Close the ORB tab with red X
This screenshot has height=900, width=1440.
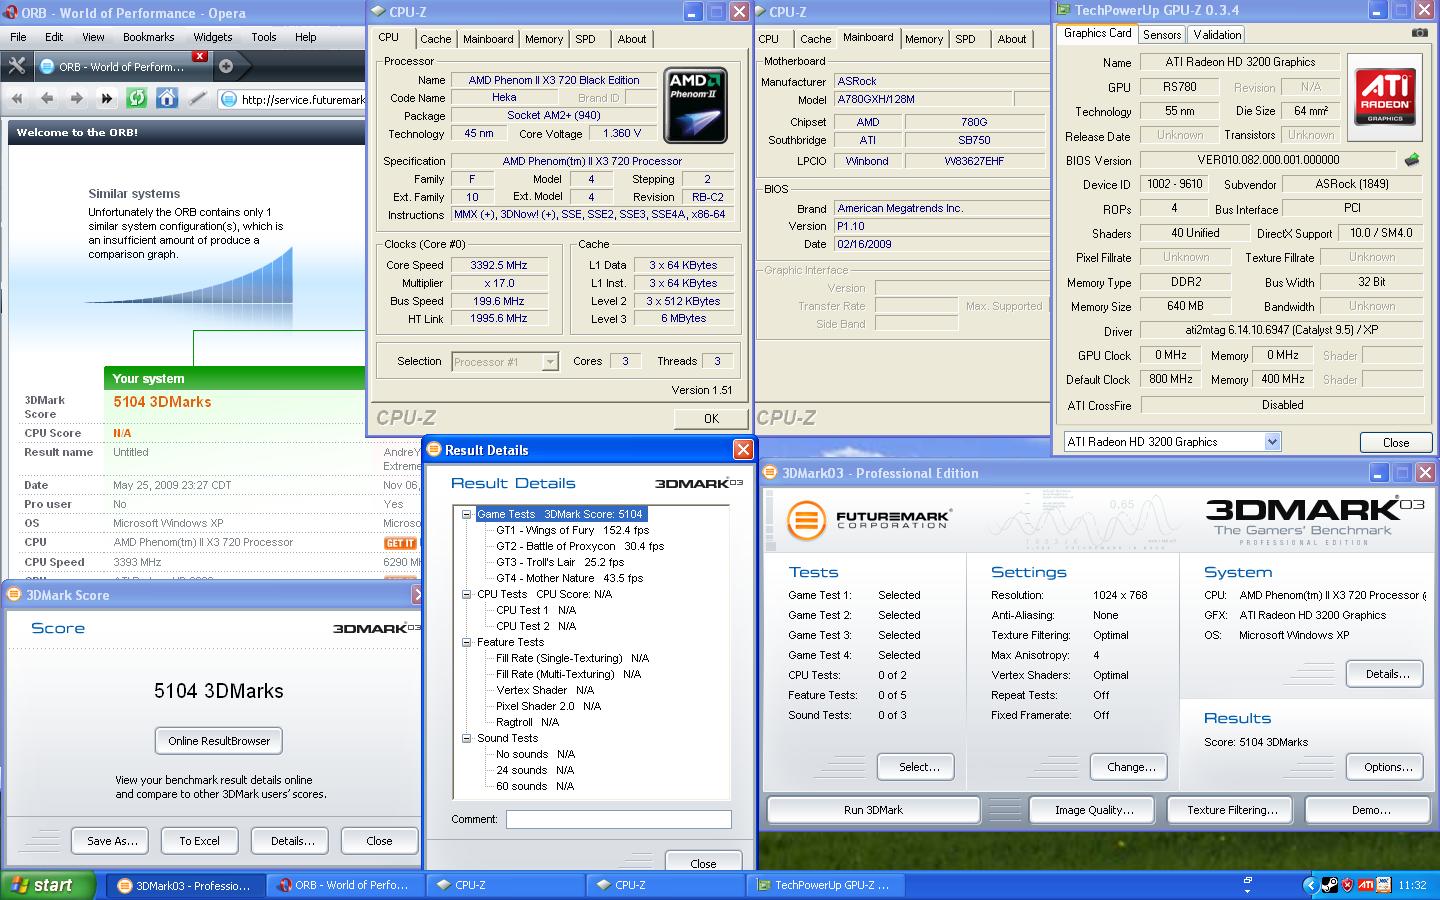(x=200, y=57)
